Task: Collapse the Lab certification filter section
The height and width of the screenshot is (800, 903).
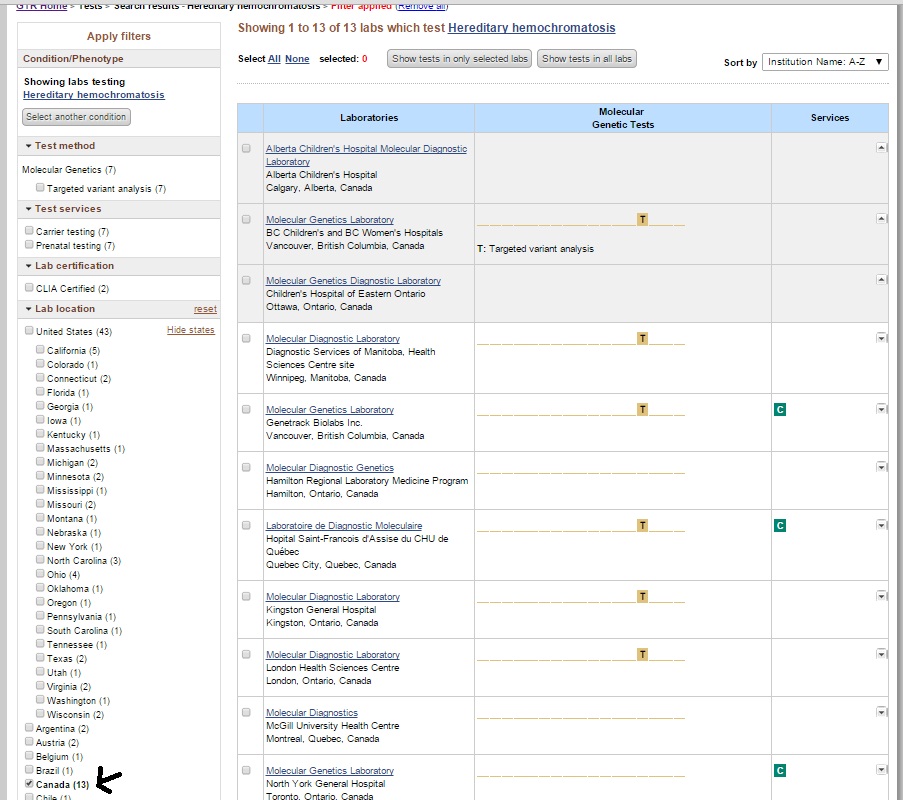Action: tap(28, 266)
